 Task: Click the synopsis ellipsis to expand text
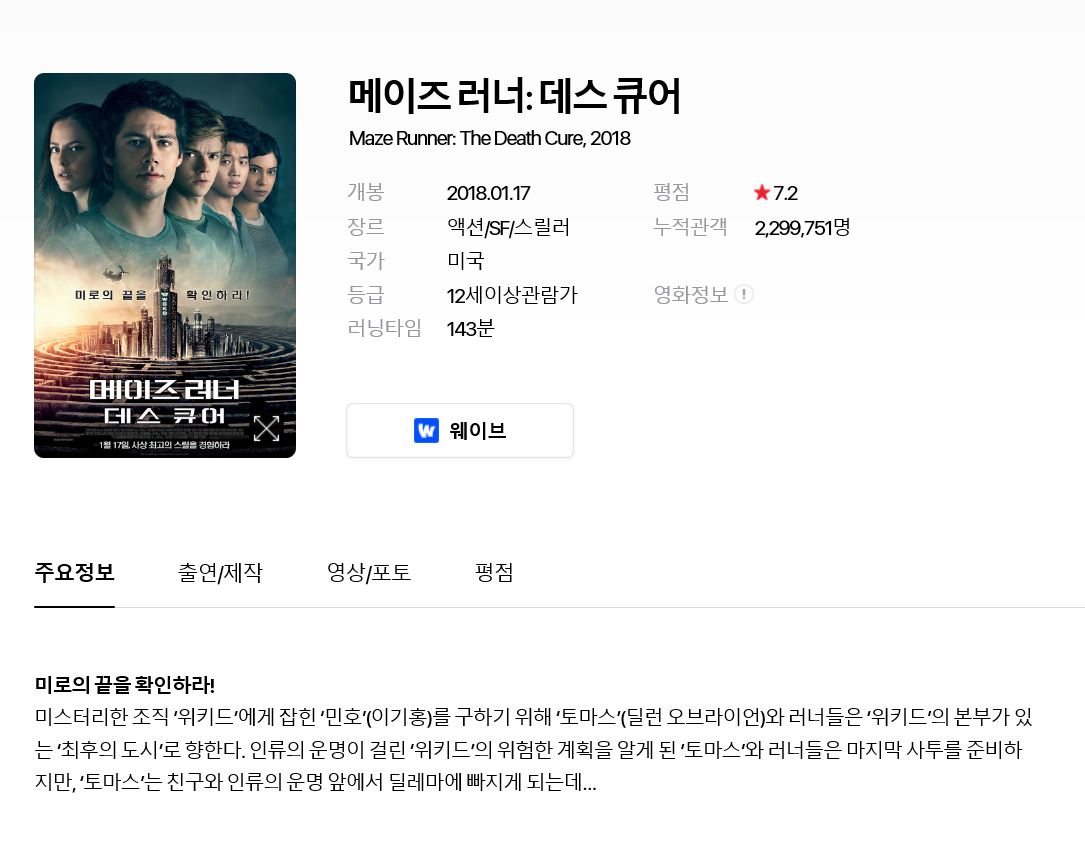coord(589,786)
